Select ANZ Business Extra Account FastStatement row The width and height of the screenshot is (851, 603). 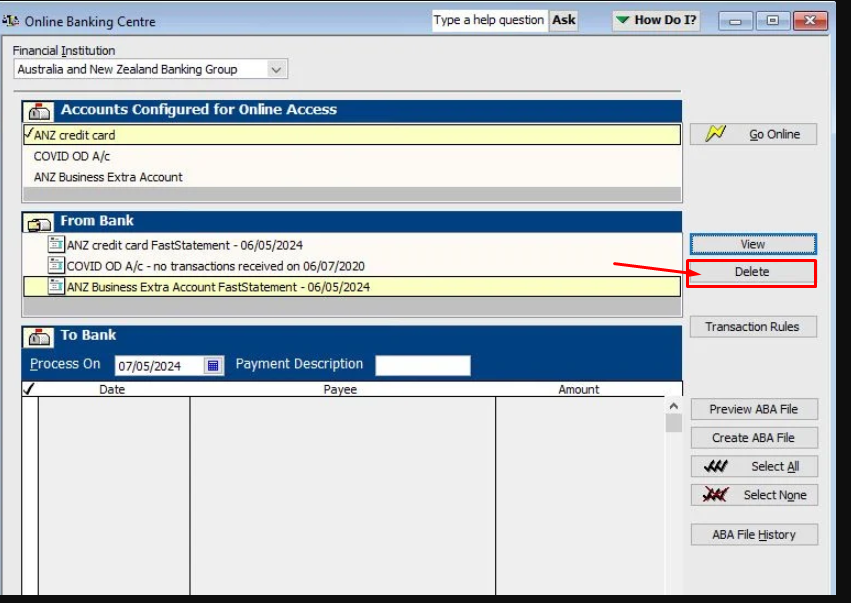coord(352,287)
